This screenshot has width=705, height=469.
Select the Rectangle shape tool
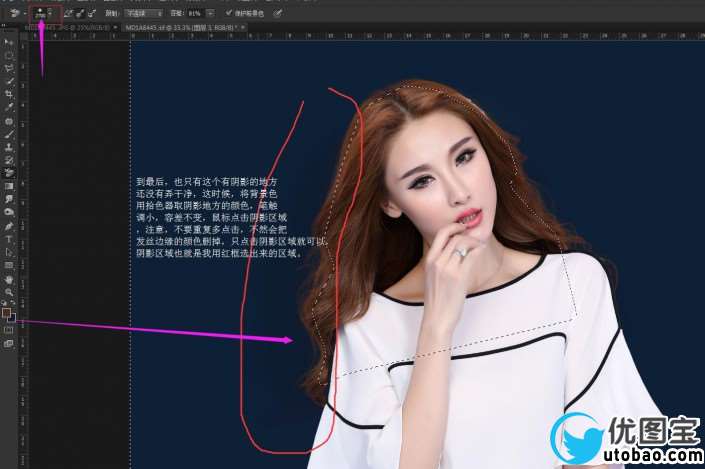tap(9, 265)
